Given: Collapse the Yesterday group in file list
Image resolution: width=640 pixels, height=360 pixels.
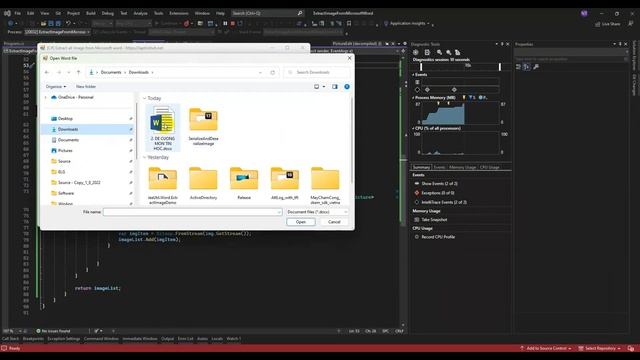Looking at the screenshot, I should pyautogui.click(x=144, y=157).
